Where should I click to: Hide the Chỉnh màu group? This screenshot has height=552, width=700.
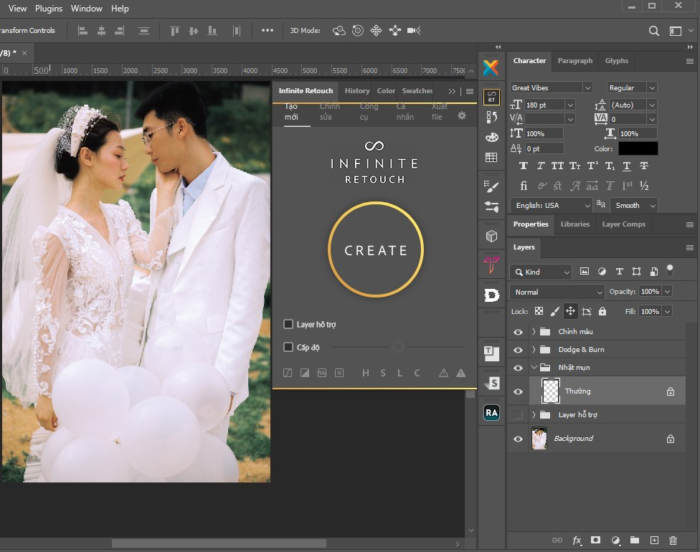518,332
